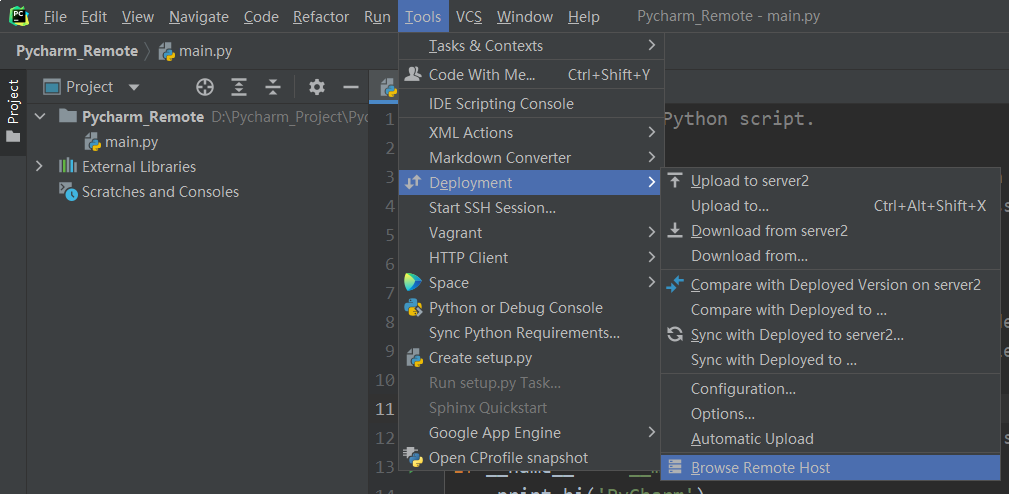Collapse the Pycharm_Remote tree node
Screen dimensions: 1009x494
tap(40, 116)
